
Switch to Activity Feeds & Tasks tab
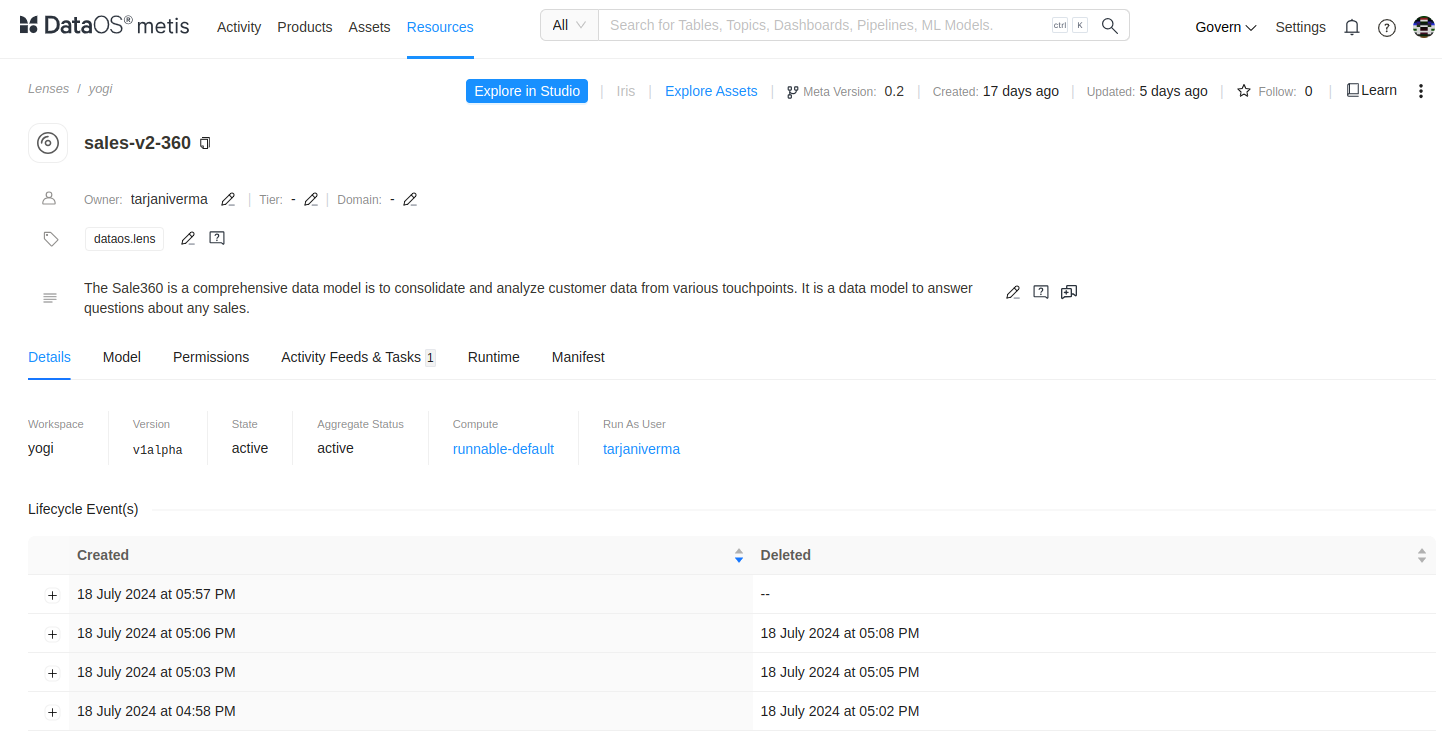pyautogui.click(x=358, y=357)
